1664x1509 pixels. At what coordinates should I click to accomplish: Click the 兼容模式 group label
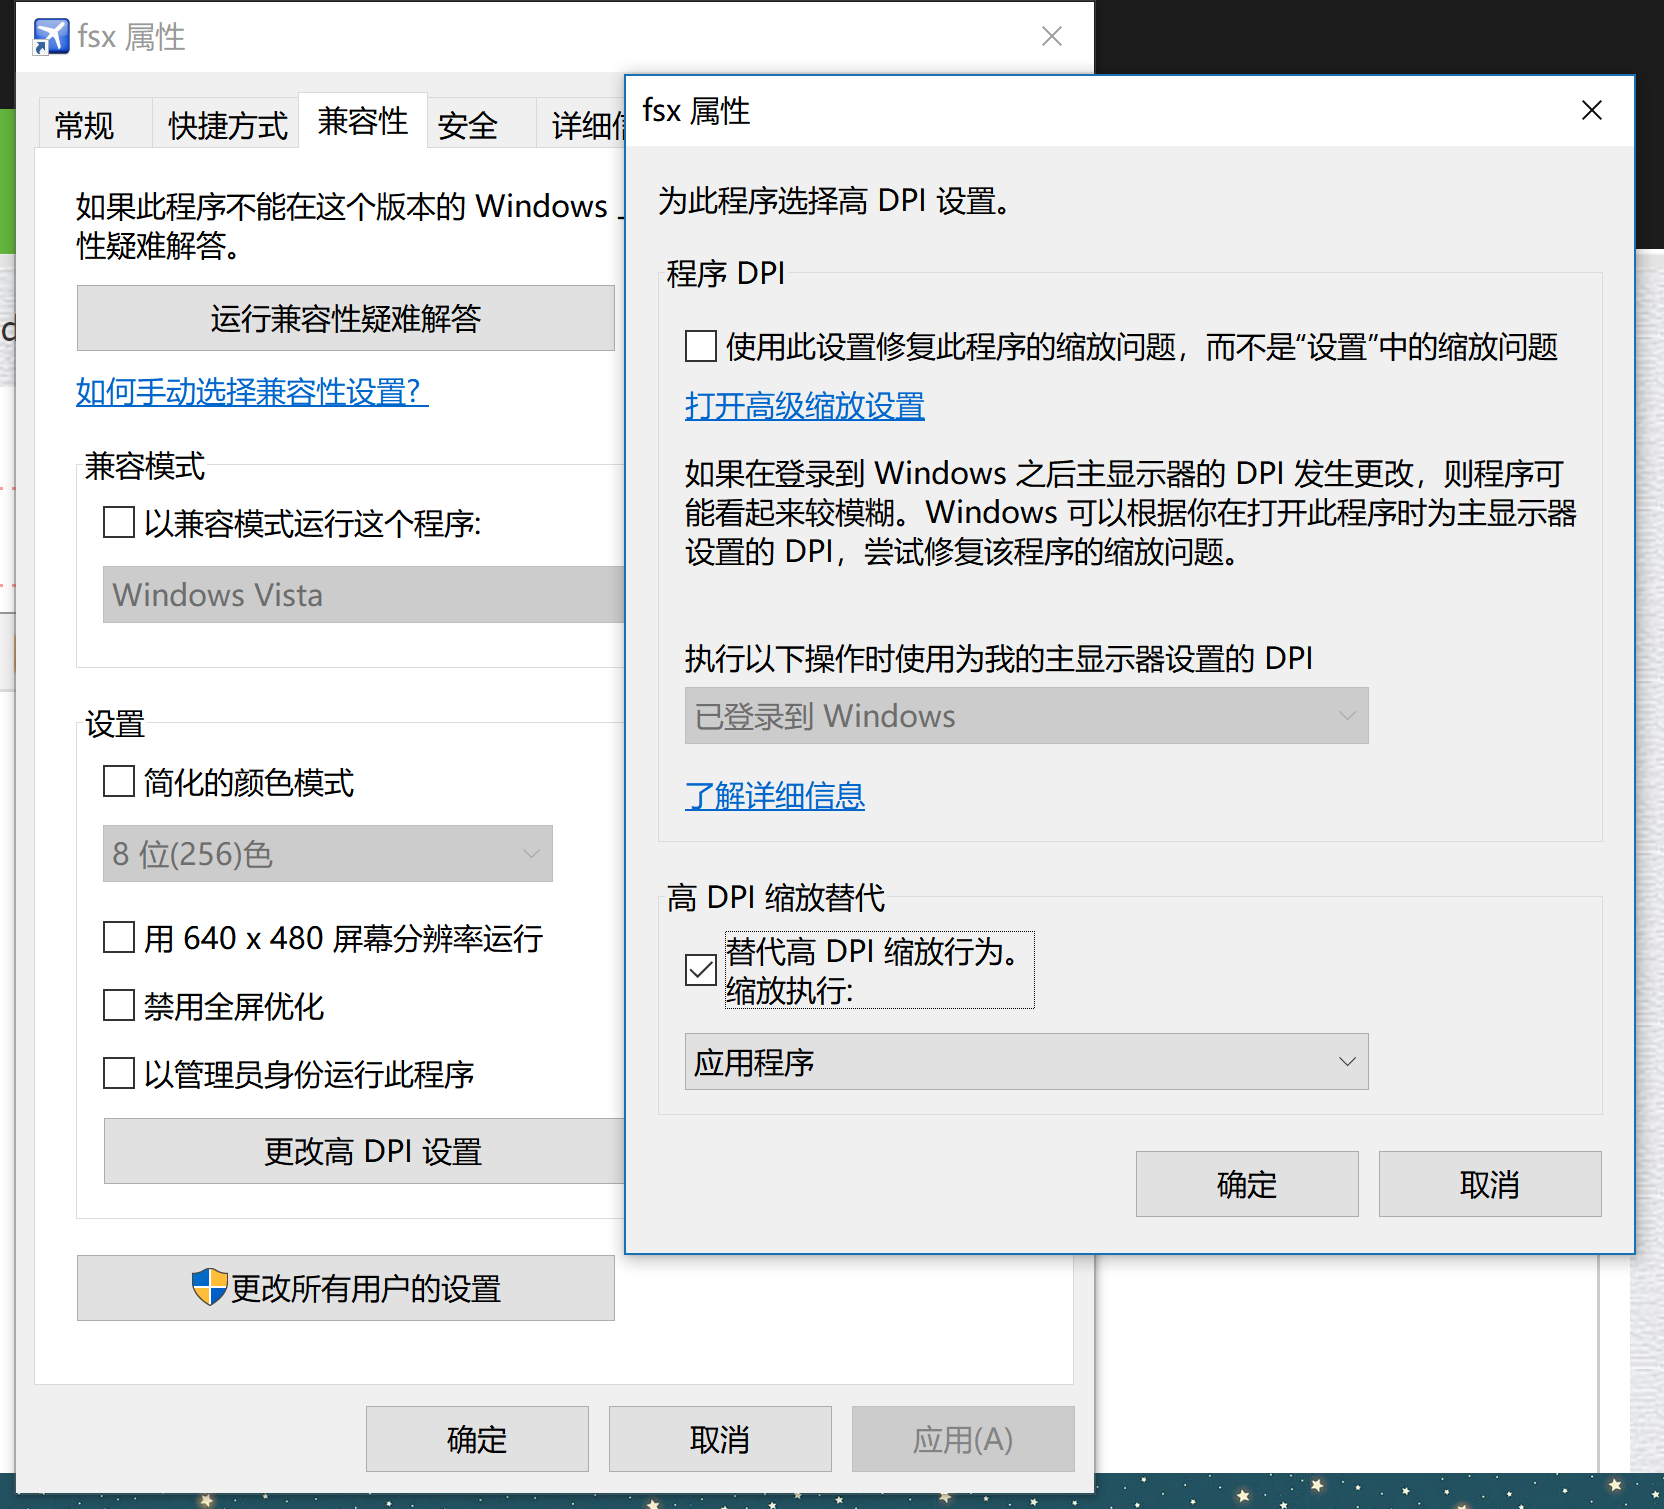click(x=145, y=465)
